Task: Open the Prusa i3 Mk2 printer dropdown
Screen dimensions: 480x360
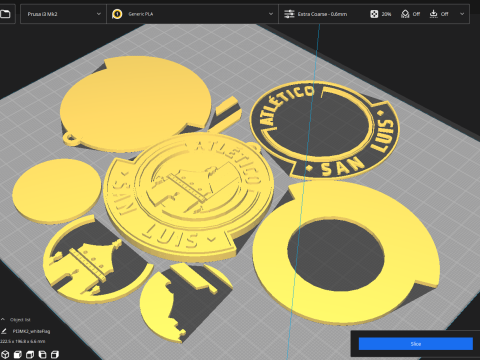Action: click(x=63, y=14)
